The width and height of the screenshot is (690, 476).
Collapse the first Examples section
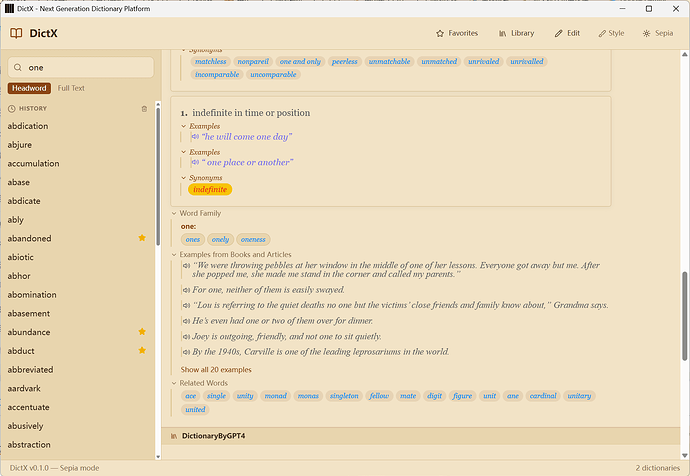click(184, 126)
